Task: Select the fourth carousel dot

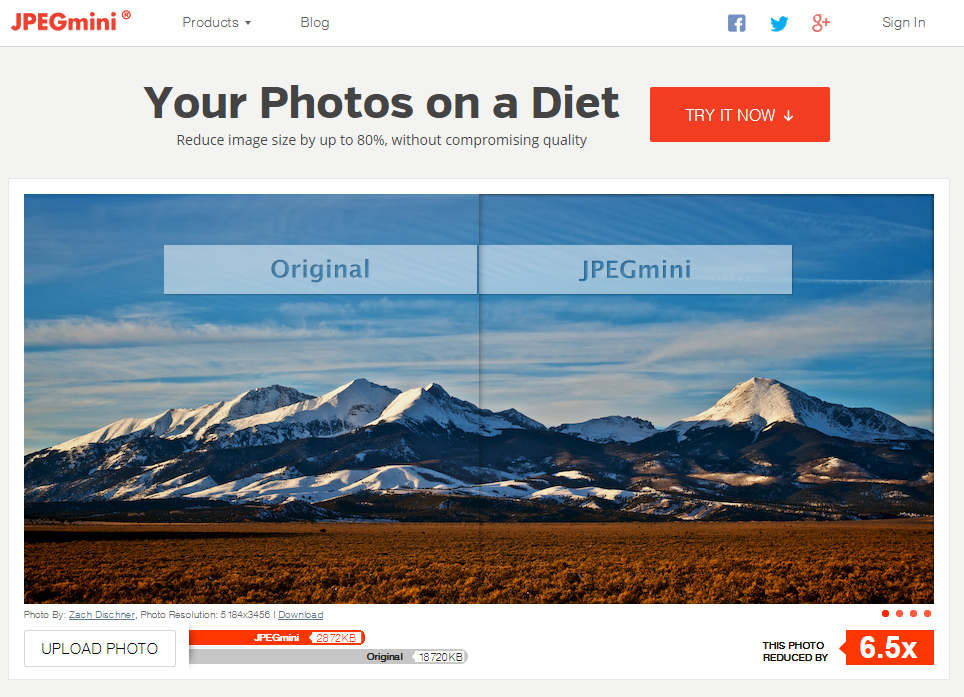Action: click(x=928, y=613)
